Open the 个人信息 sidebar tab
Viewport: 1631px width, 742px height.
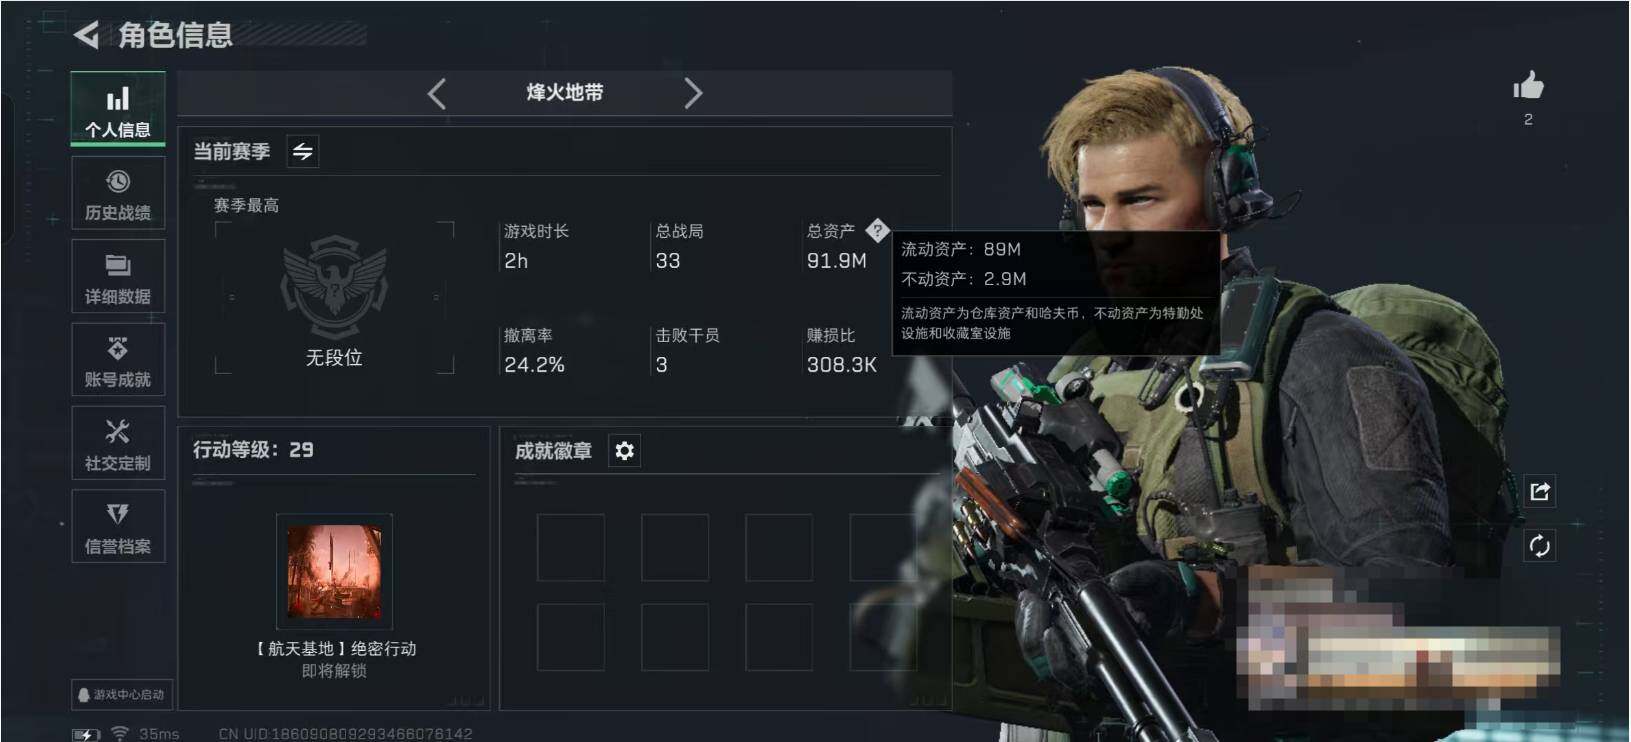[x=118, y=110]
